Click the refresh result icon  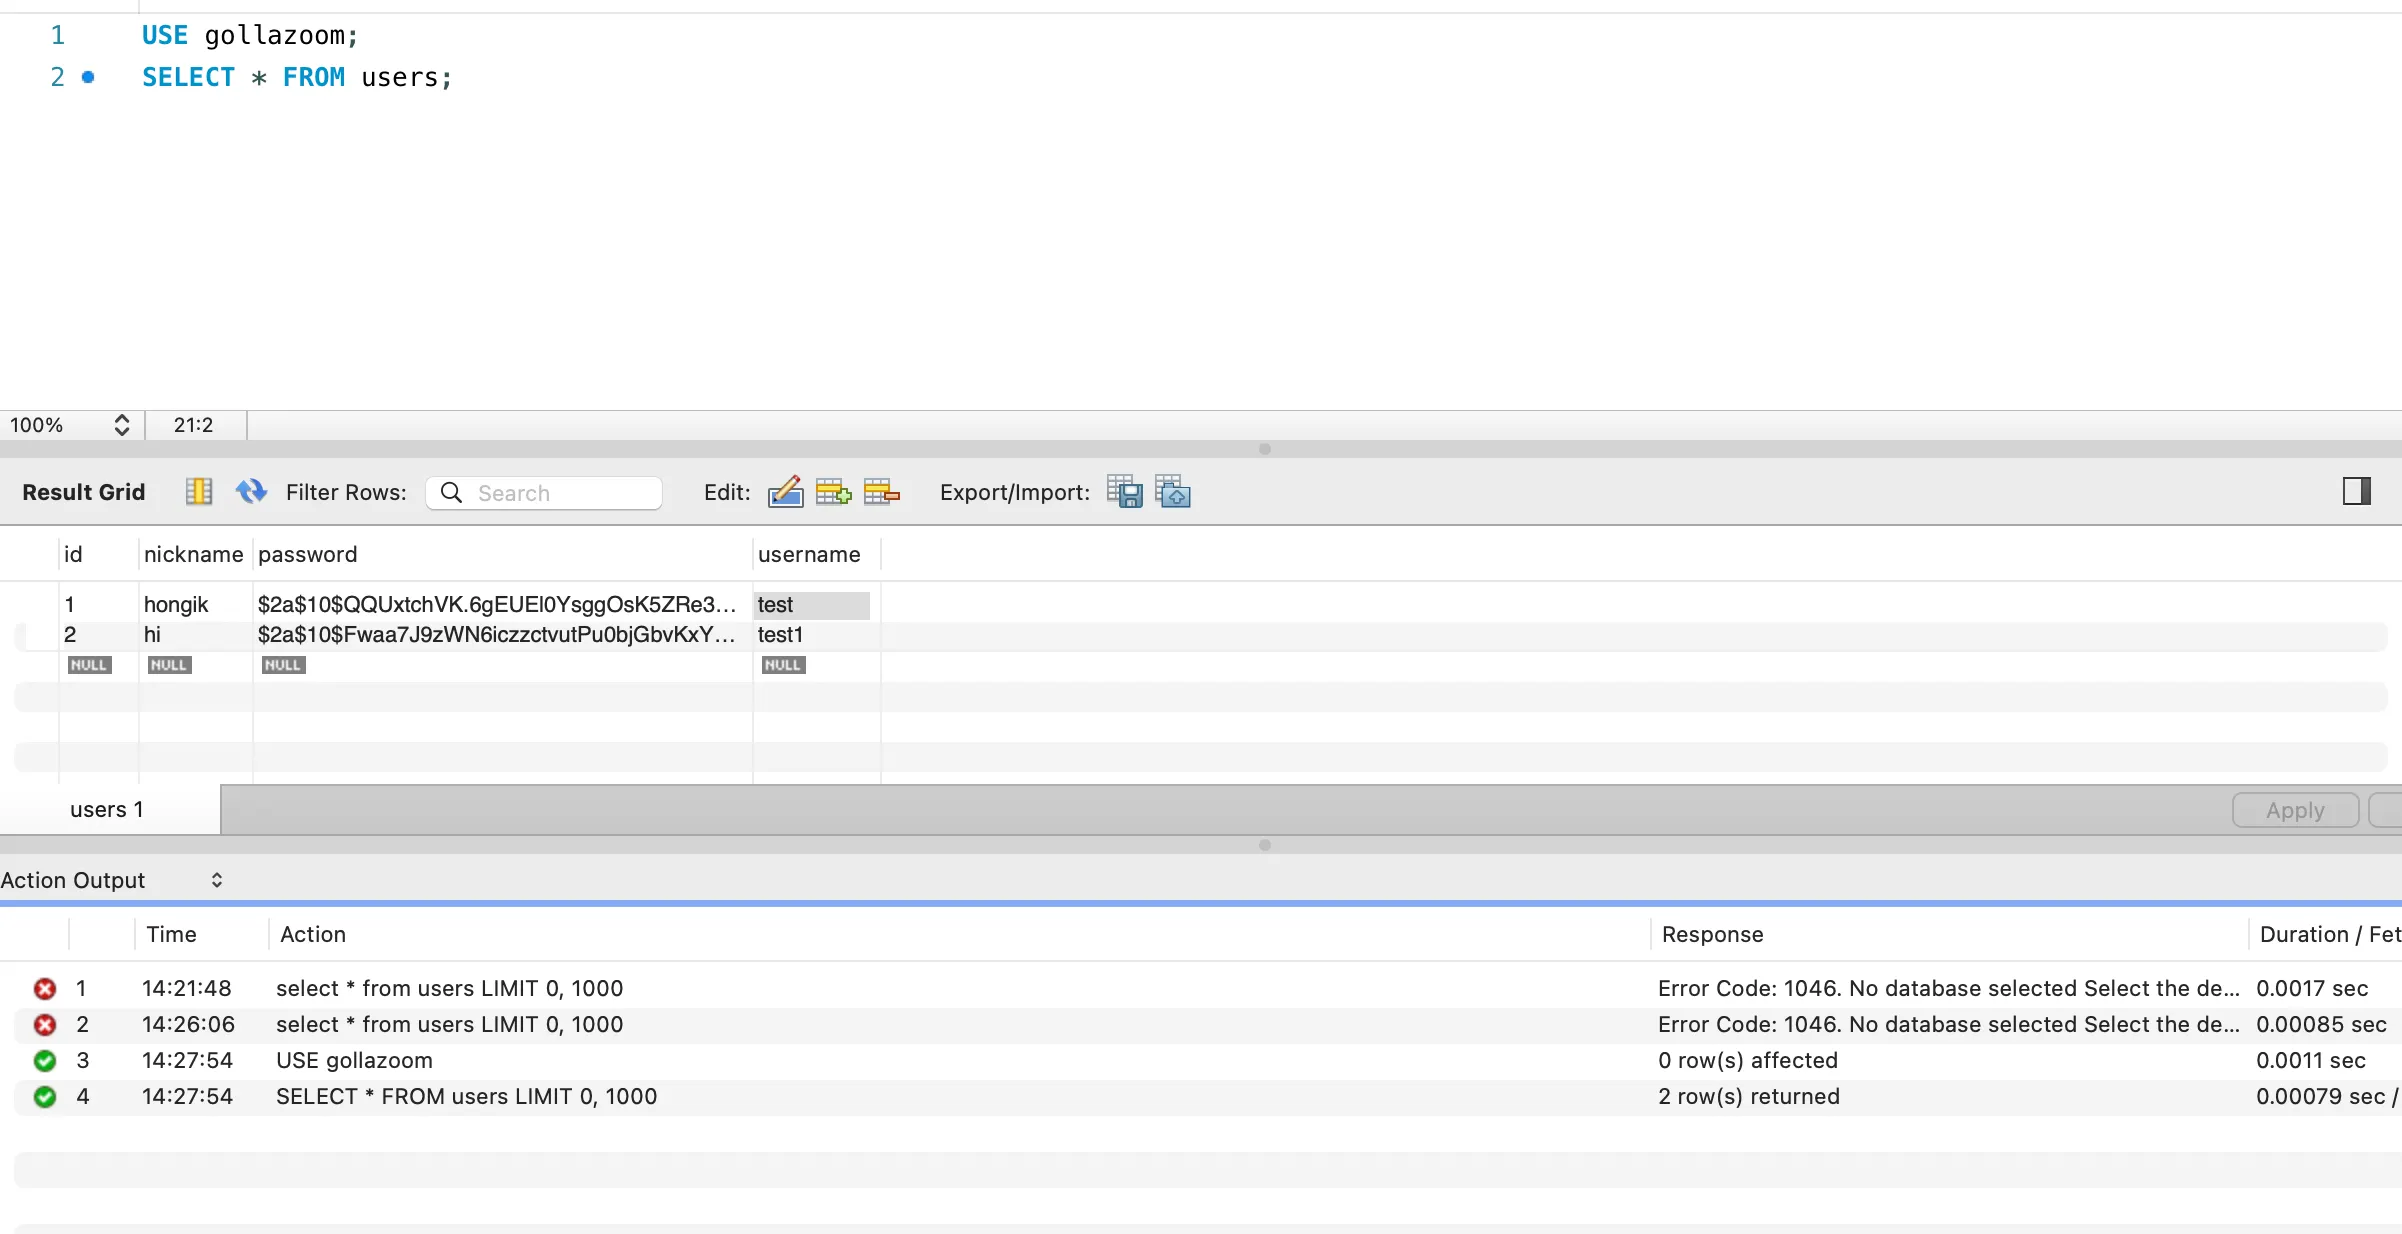pos(250,492)
